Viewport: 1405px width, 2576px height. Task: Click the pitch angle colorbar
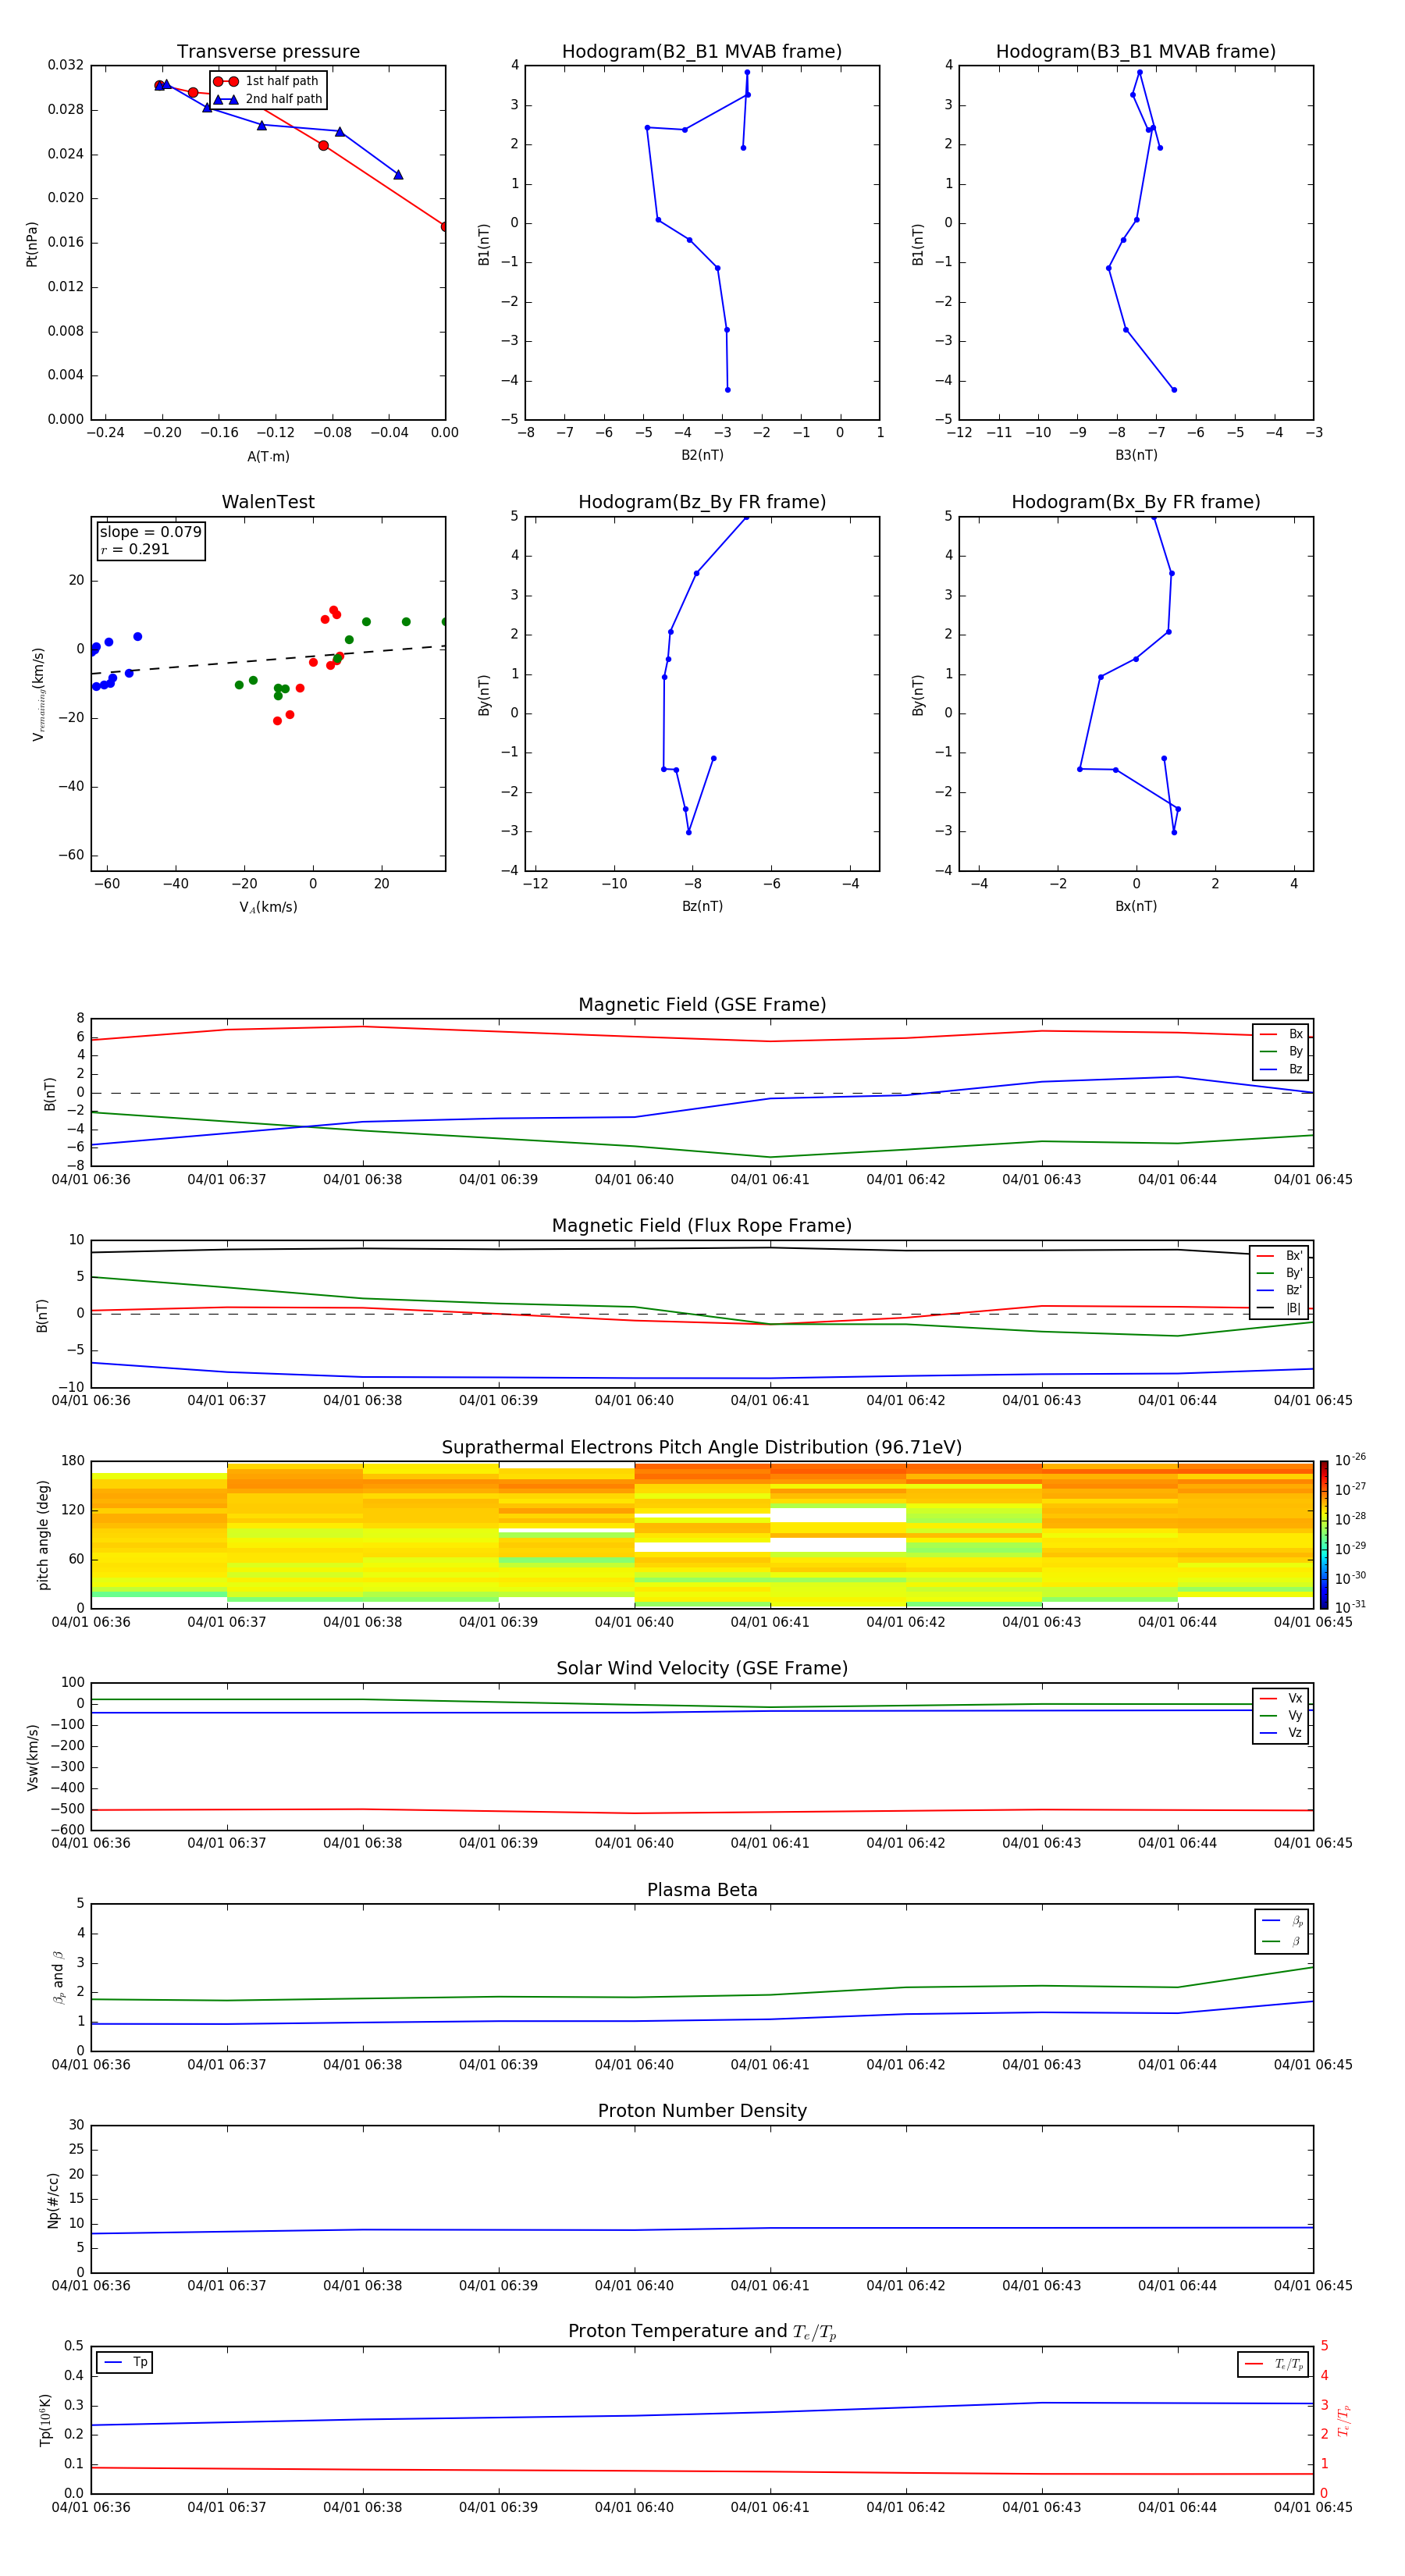coord(1324,1535)
